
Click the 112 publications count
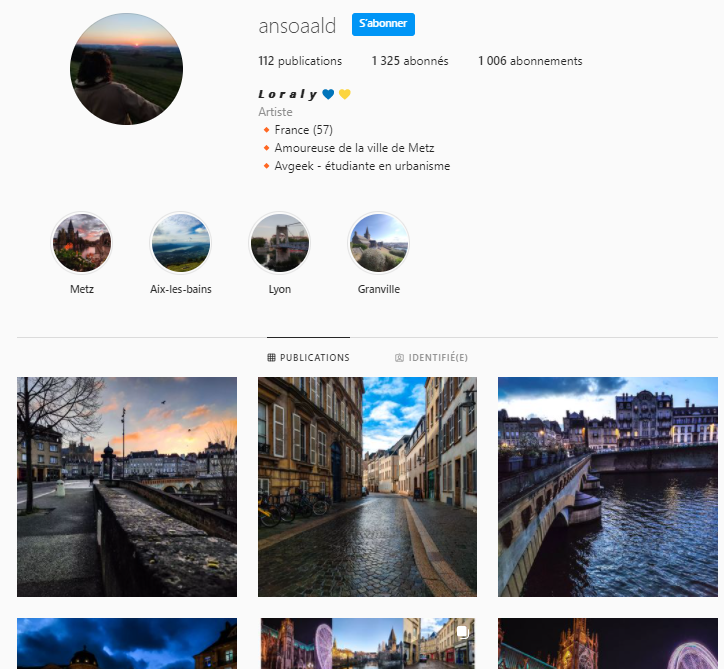click(300, 61)
